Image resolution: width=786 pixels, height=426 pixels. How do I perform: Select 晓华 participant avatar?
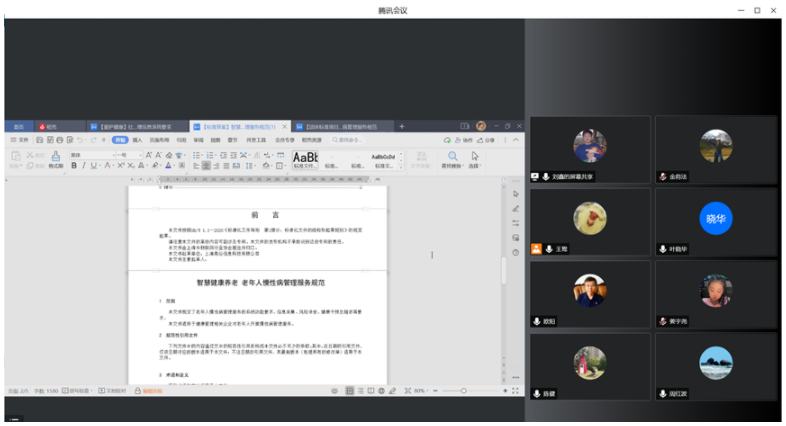coord(716,219)
